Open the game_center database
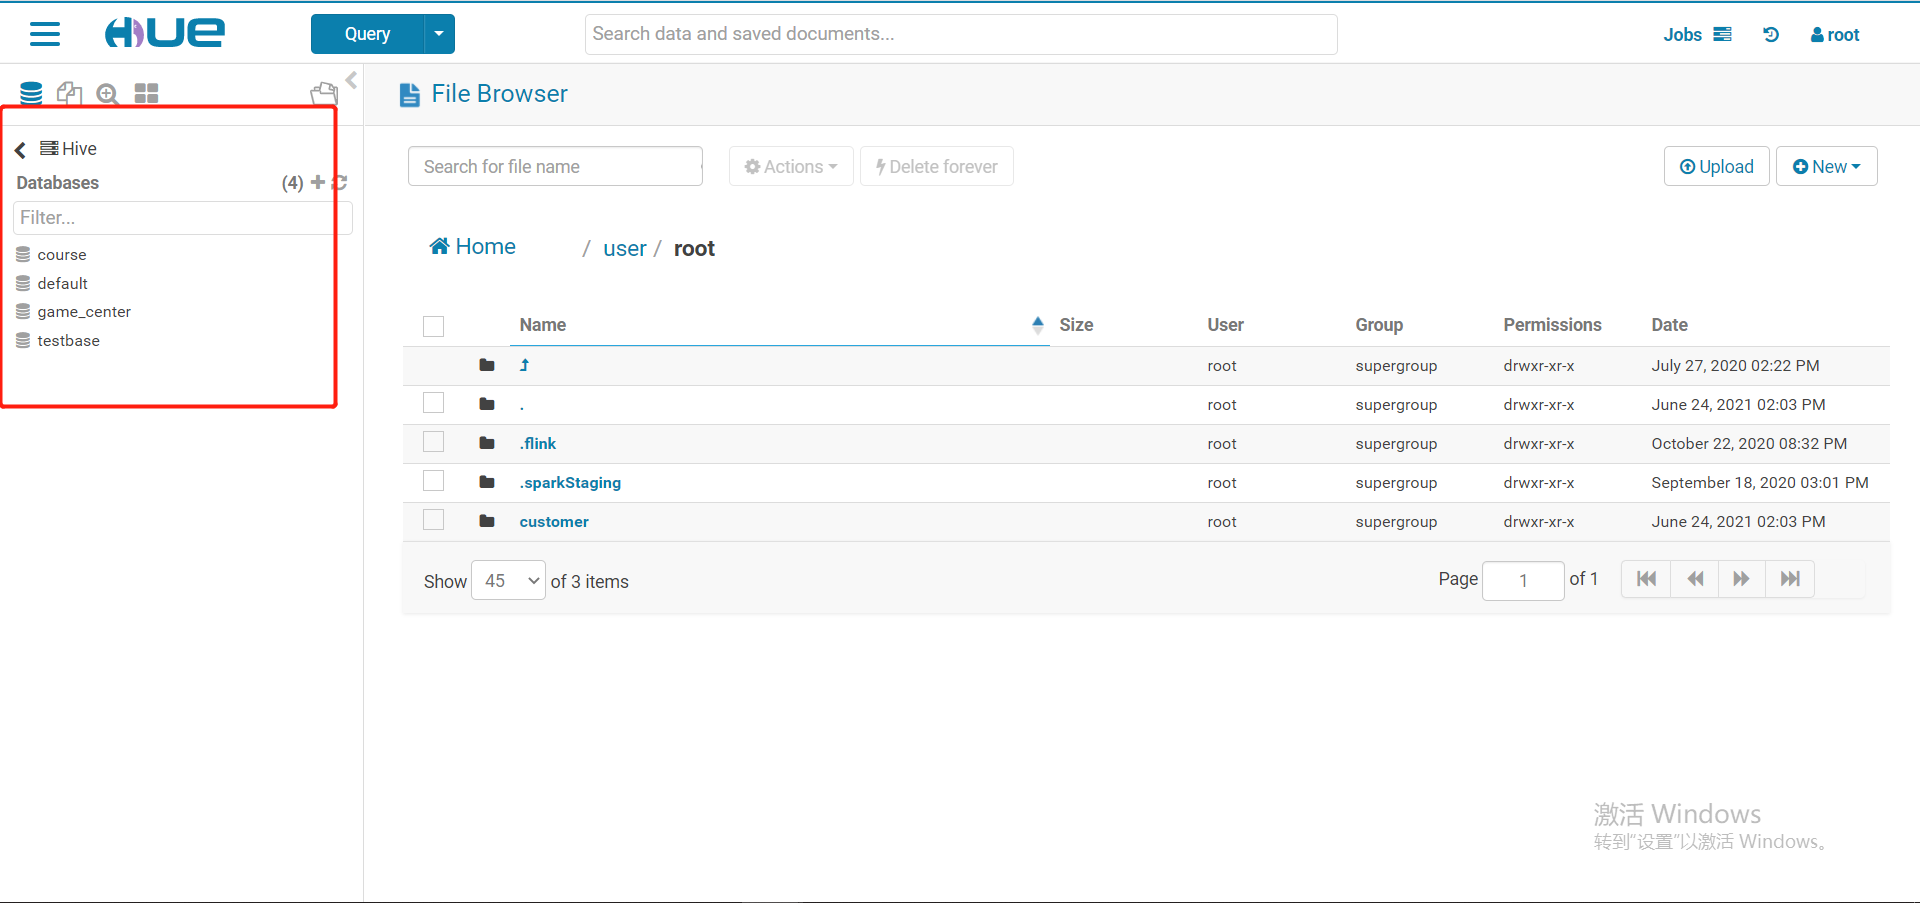This screenshot has width=1920, height=903. pos(84,312)
